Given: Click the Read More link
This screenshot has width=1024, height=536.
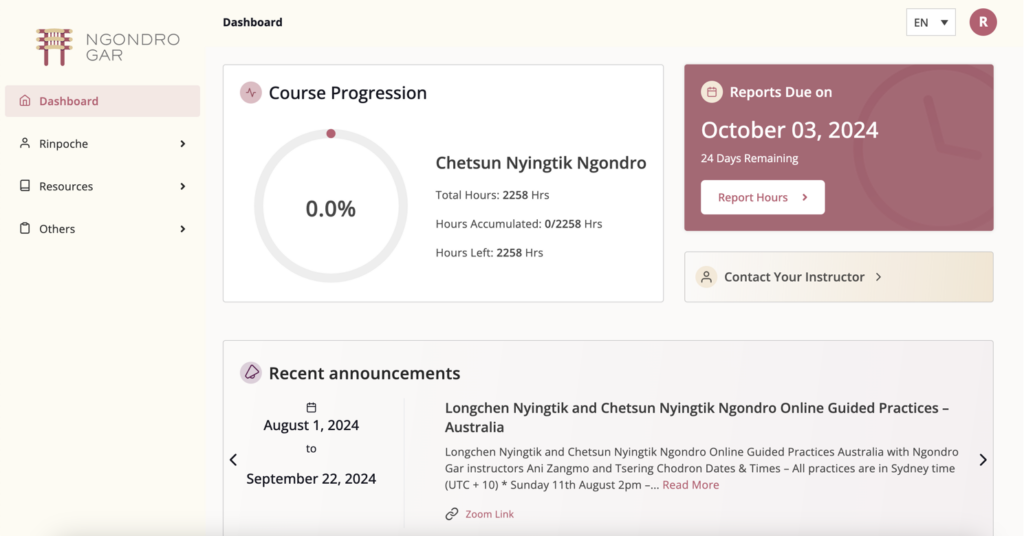Looking at the screenshot, I should point(690,485).
